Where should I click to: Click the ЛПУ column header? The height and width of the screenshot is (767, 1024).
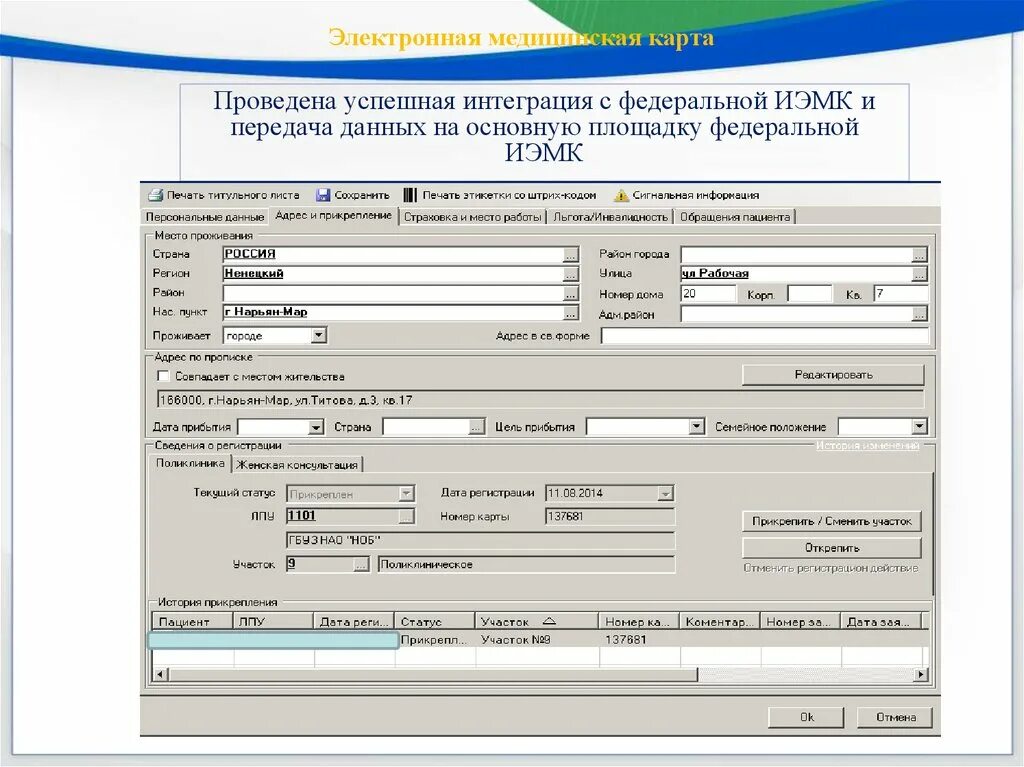(x=273, y=621)
